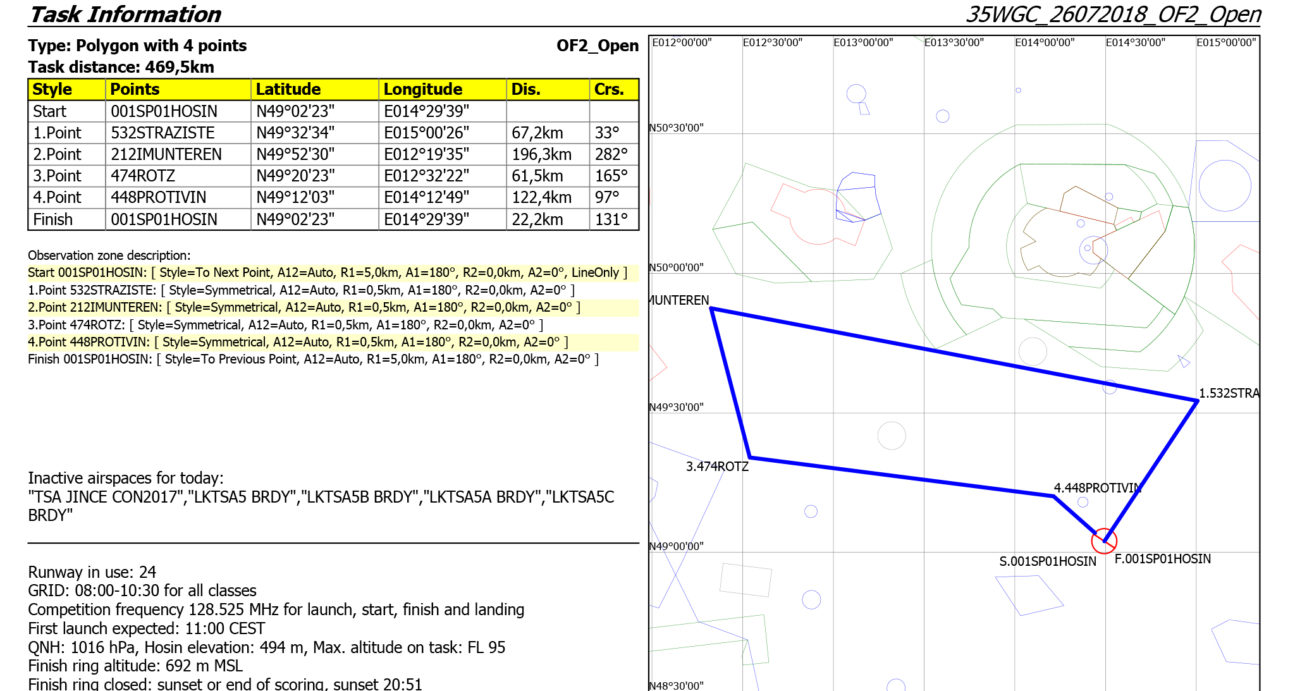Image resolution: width=1295 pixels, height=691 pixels.
Task: Click the S.001SP01HOSIN start label on map
Action: coord(1047,562)
